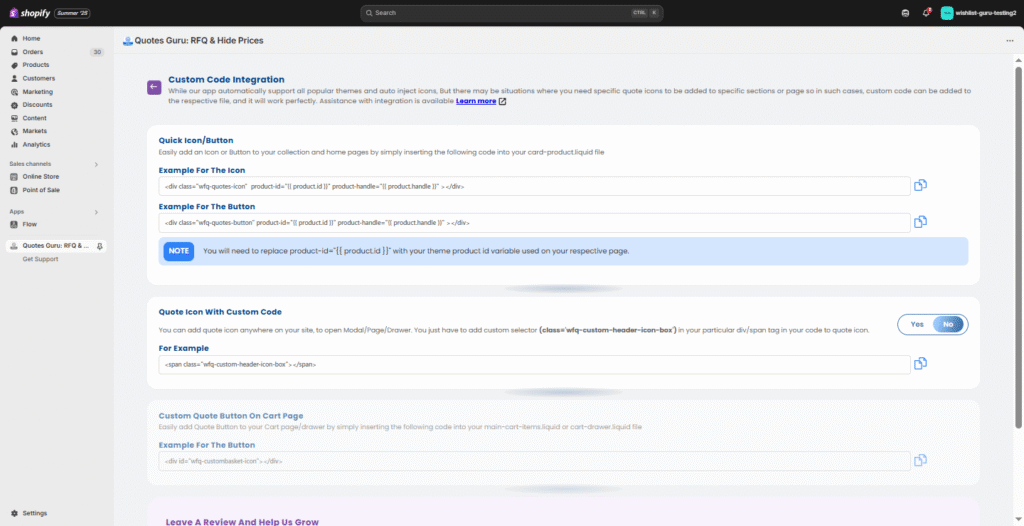Click the Discounts sidebar icon
This screenshot has height=526, width=1024.
(x=14, y=105)
